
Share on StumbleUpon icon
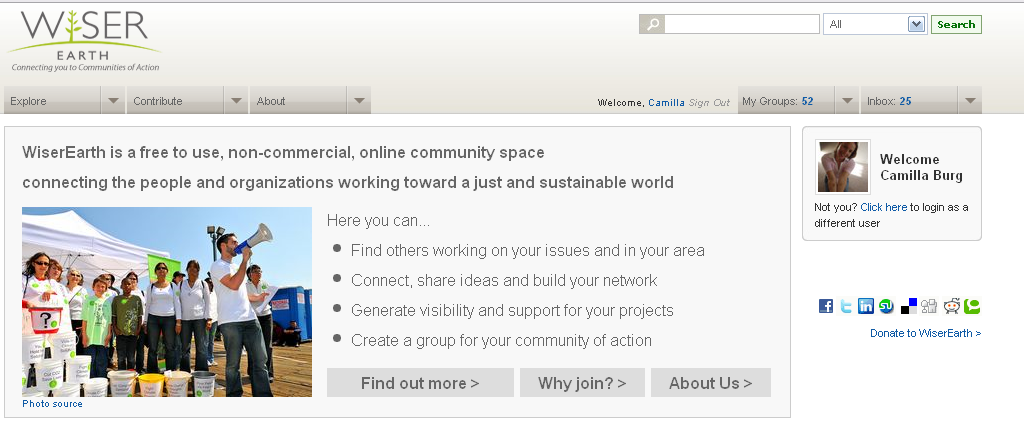pyautogui.click(x=886, y=306)
